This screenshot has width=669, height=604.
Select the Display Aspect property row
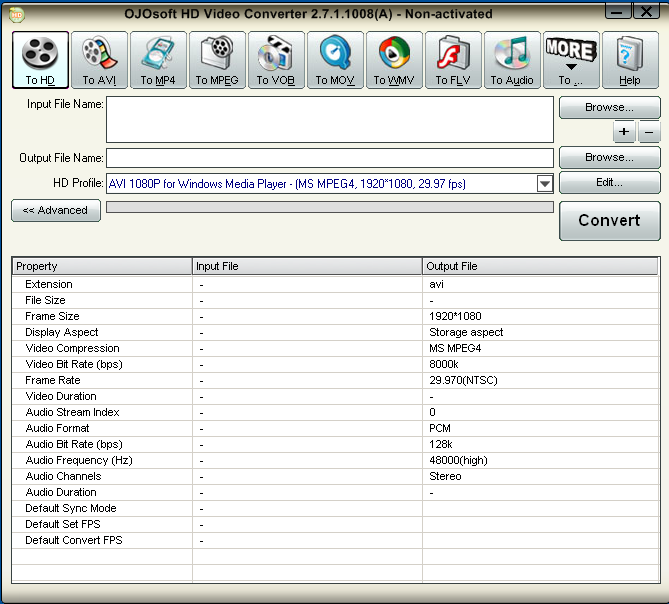(x=335, y=332)
